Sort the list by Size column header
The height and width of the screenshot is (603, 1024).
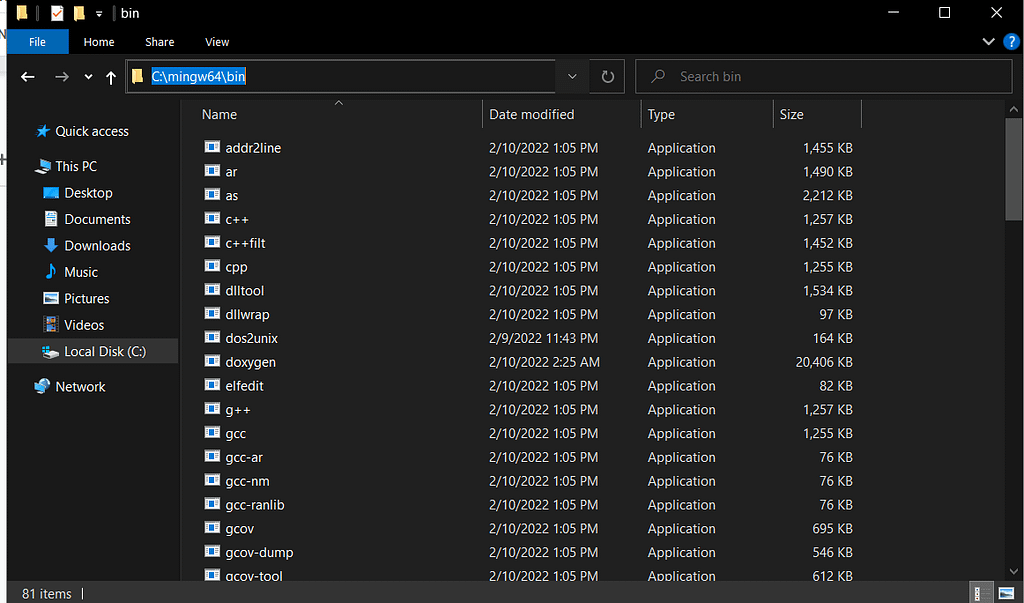792,115
